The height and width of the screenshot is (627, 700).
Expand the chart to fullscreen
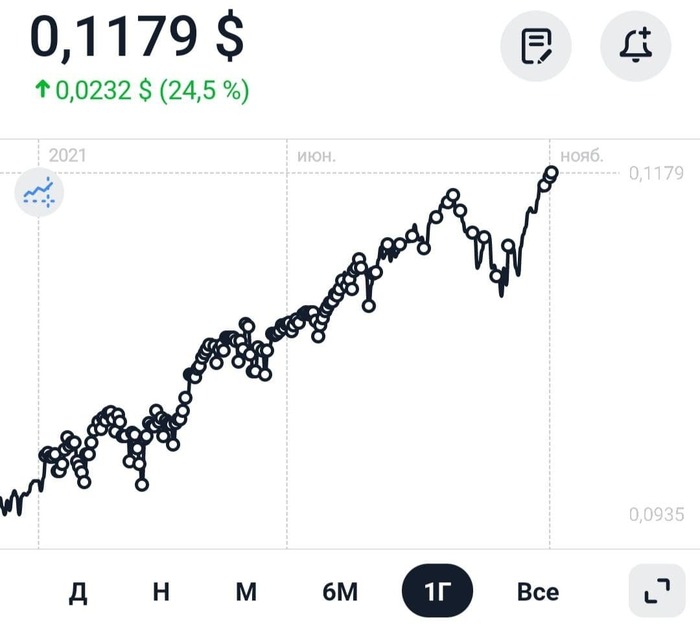[657, 592]
